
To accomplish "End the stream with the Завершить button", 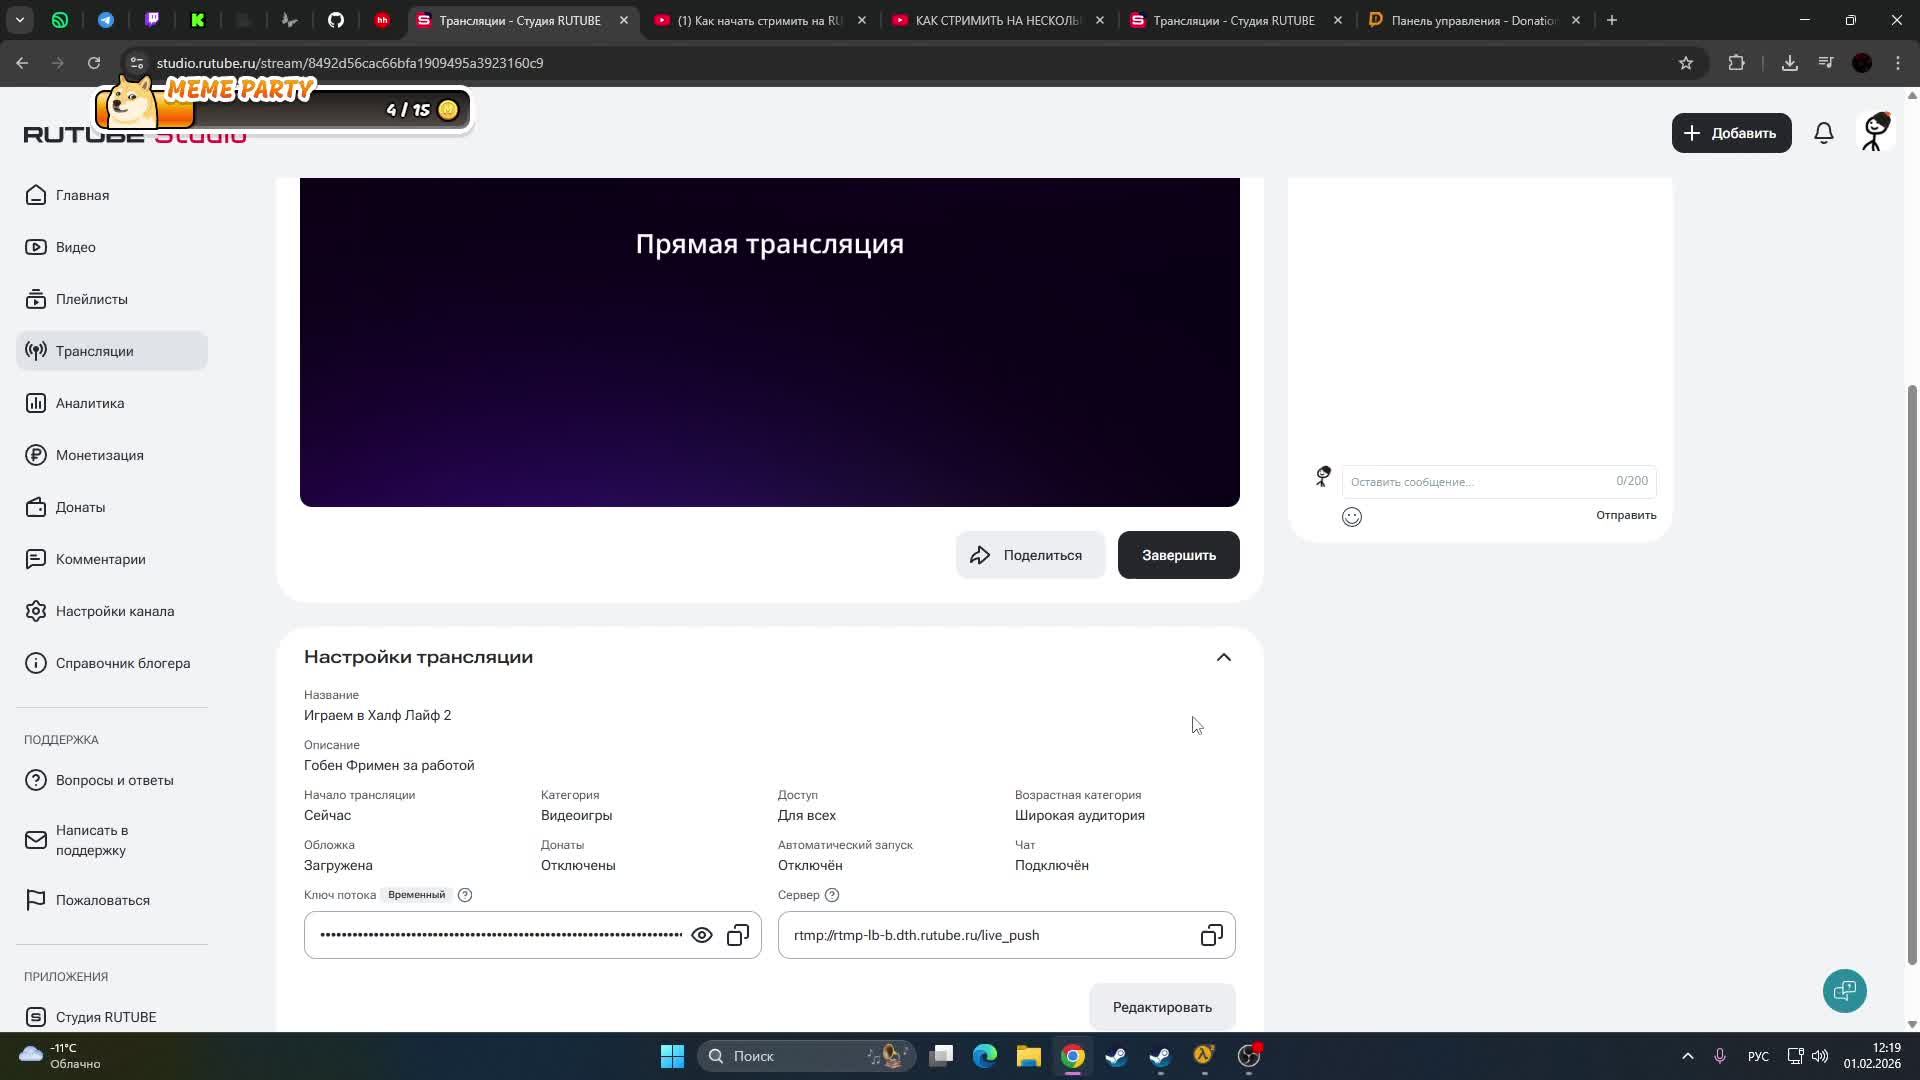I will click(x=1178, y=554).
